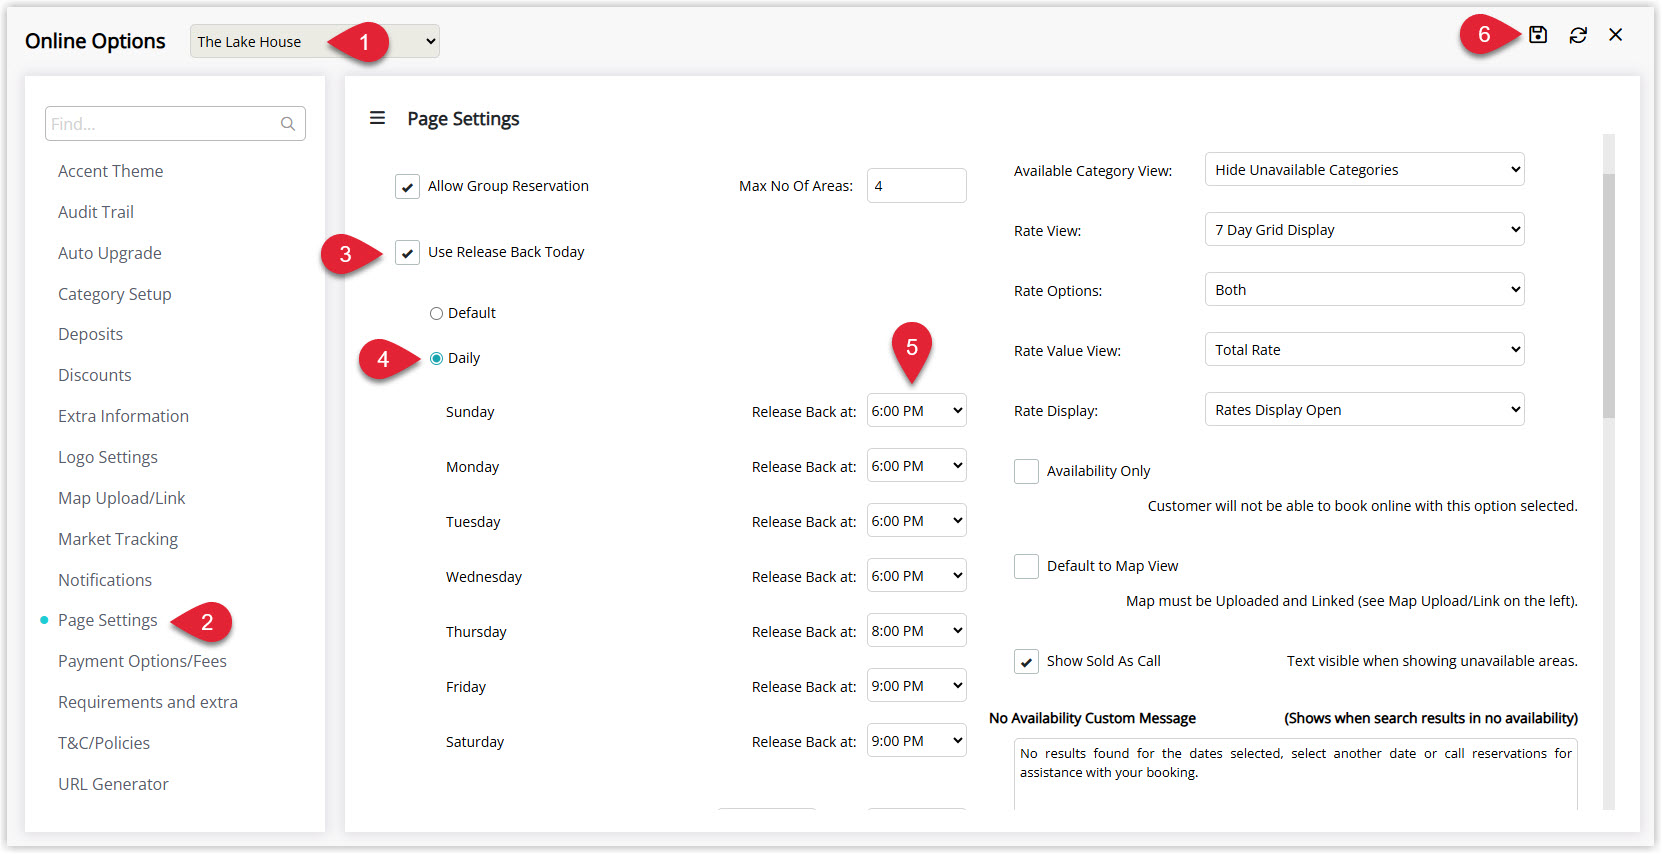Open URL Generator section
Viewport: 1662px width, 854px height.
point(113,784)
